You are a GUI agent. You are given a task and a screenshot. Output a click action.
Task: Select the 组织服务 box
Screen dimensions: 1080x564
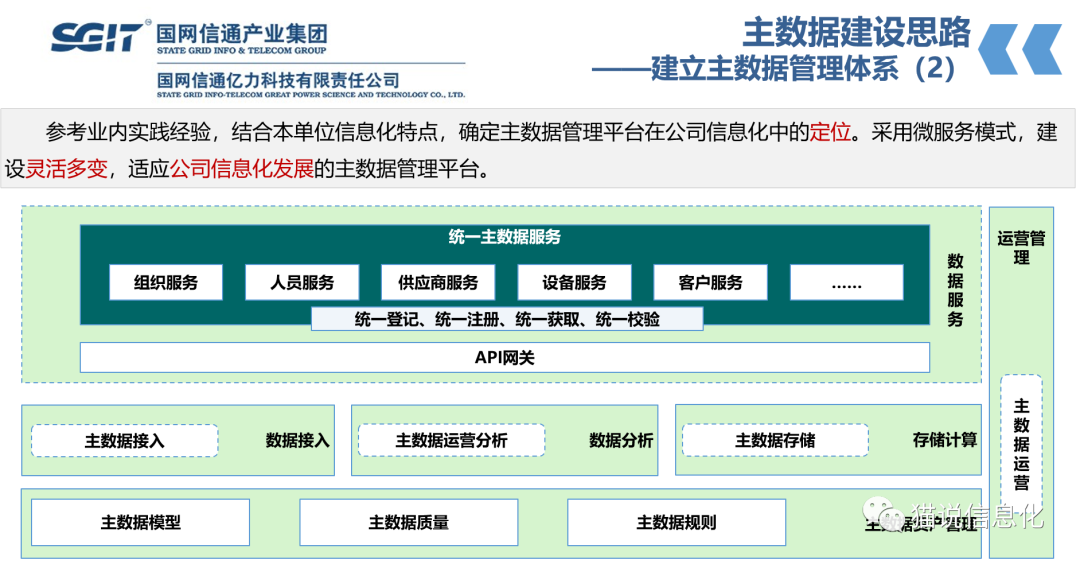pyautogui.click(x=166, y=283)
